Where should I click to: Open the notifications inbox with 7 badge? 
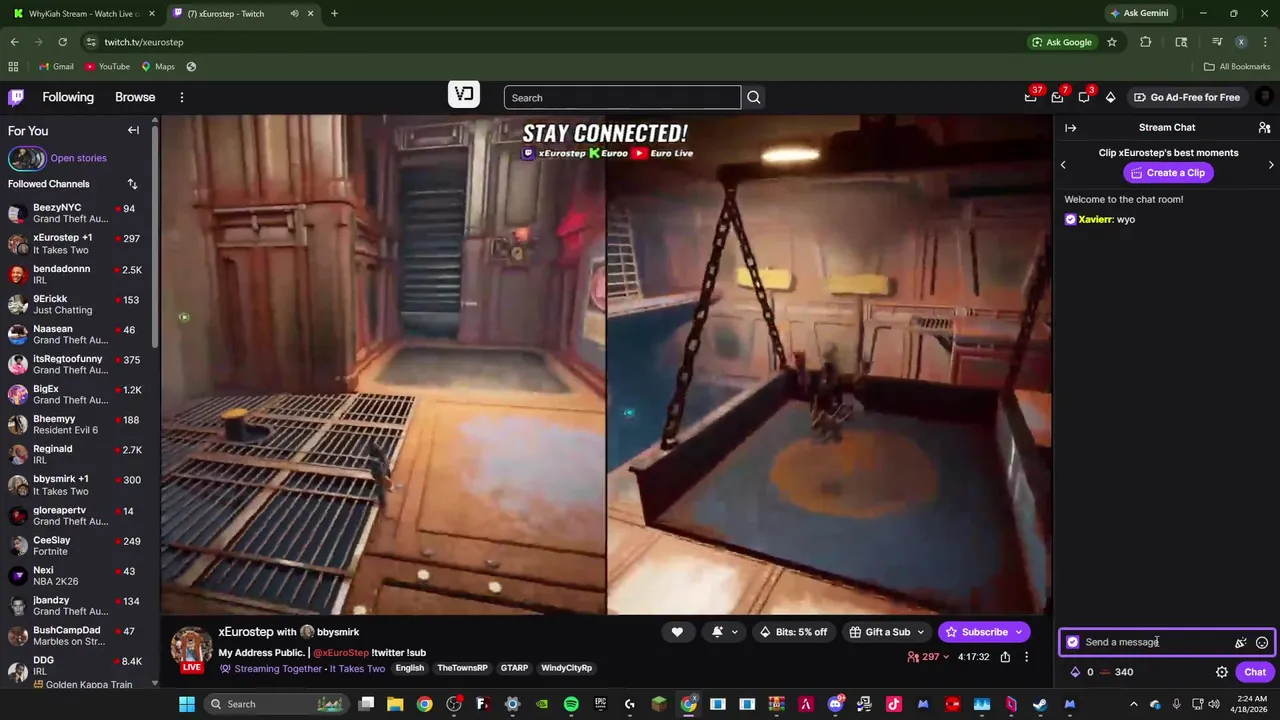1057,97
